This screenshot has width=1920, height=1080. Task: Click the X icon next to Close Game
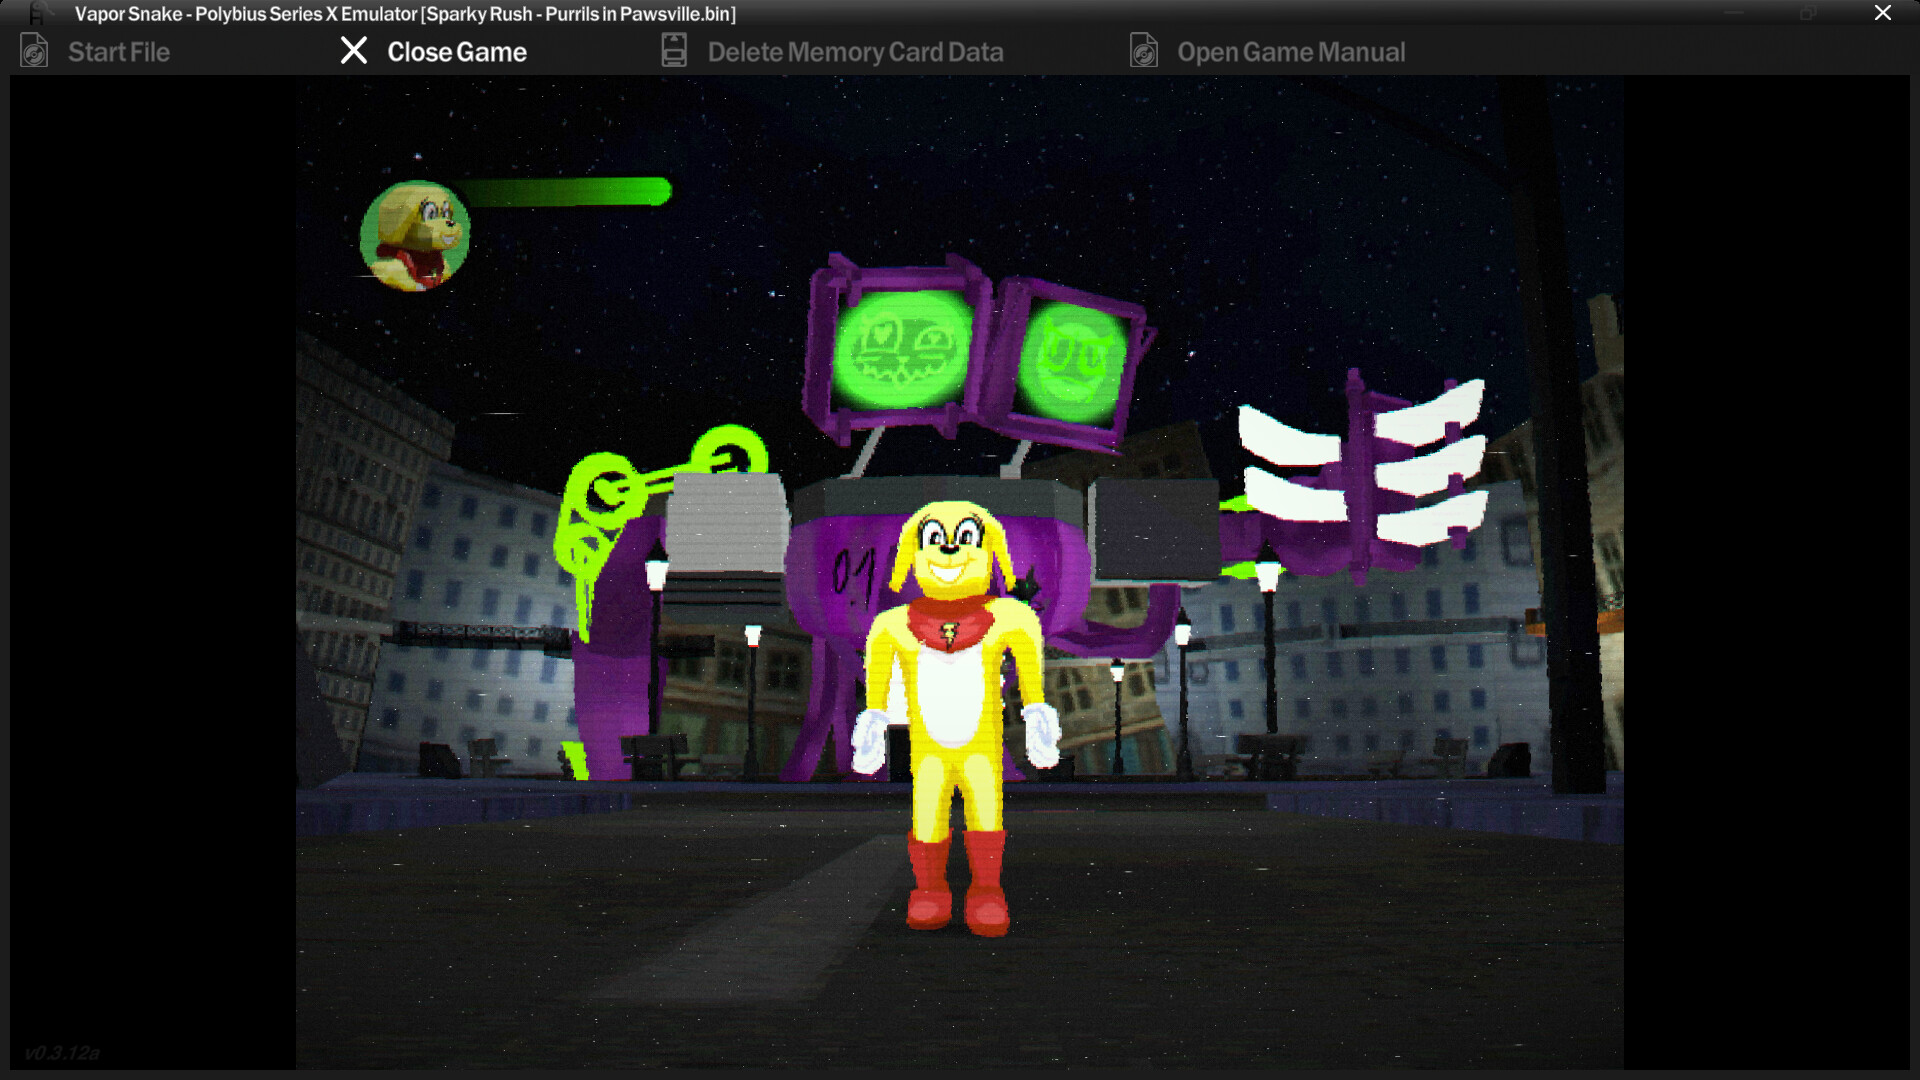point(353,50)
